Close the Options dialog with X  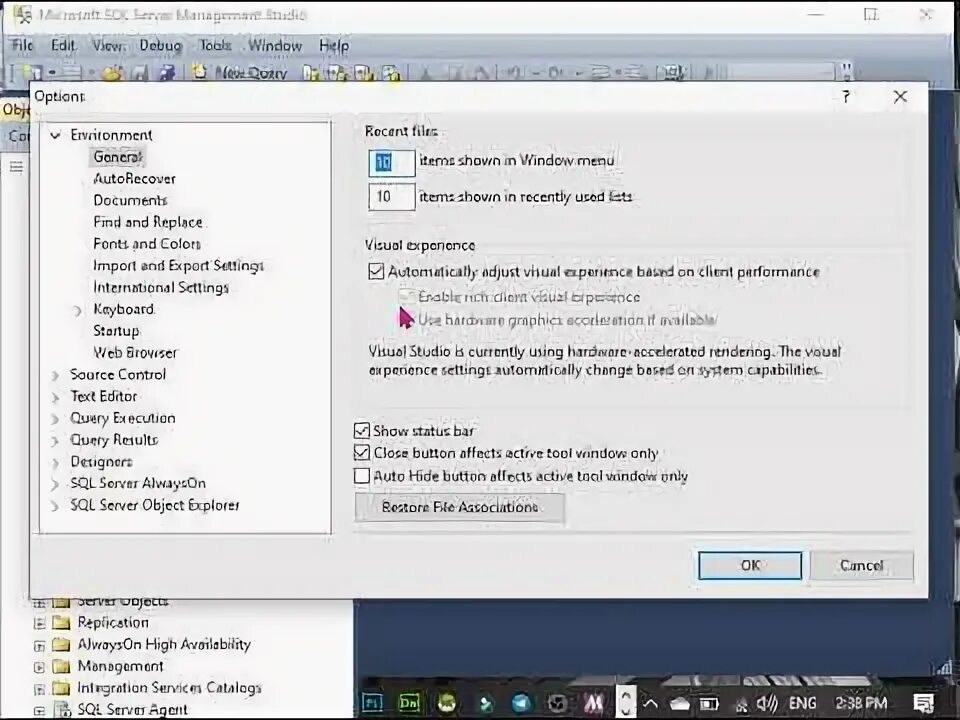[x=900, y=97]
